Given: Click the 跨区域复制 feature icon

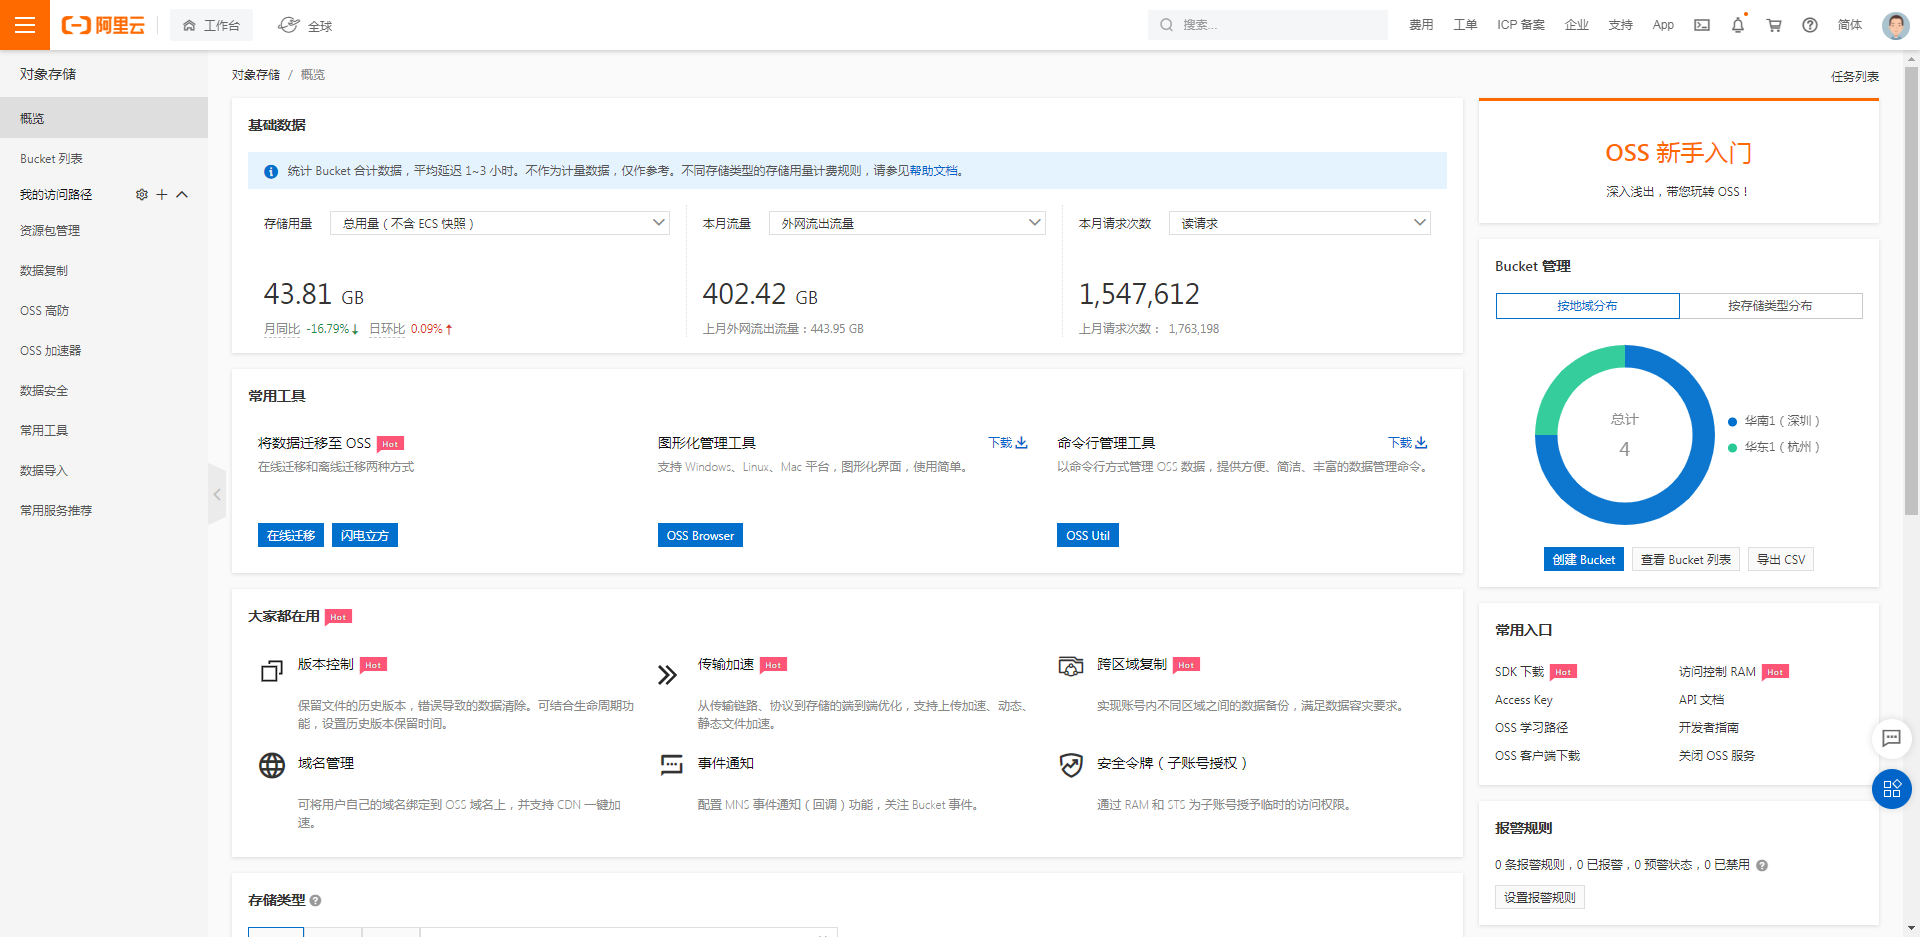Looking at the screenshot, I should (x=1071, y=666).
